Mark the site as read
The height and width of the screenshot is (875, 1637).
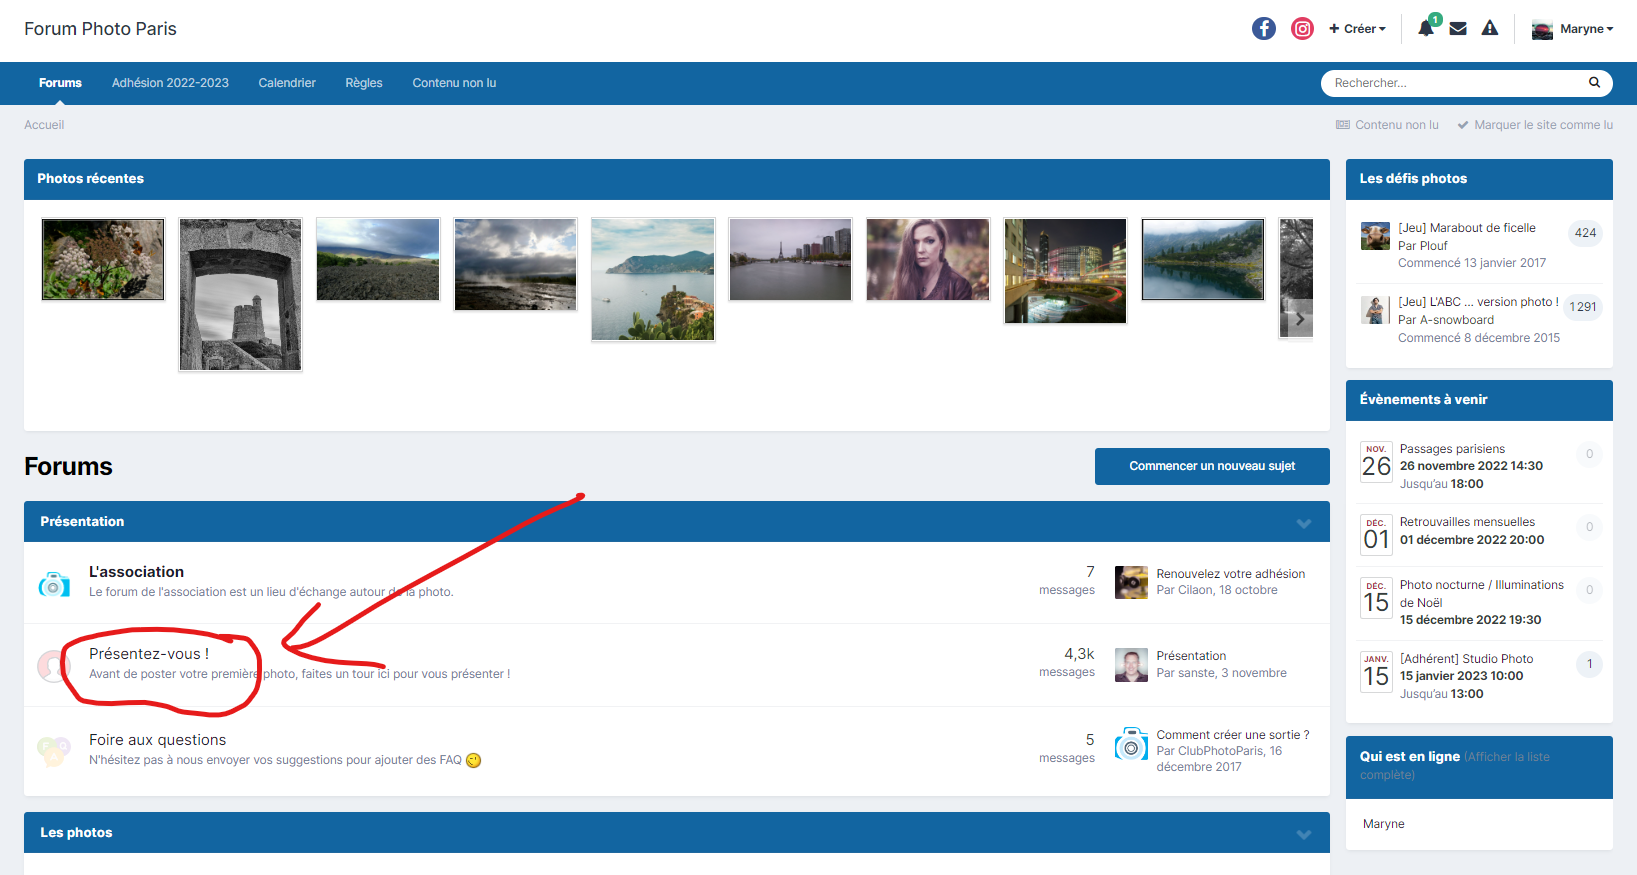(x=1535, y=125)
